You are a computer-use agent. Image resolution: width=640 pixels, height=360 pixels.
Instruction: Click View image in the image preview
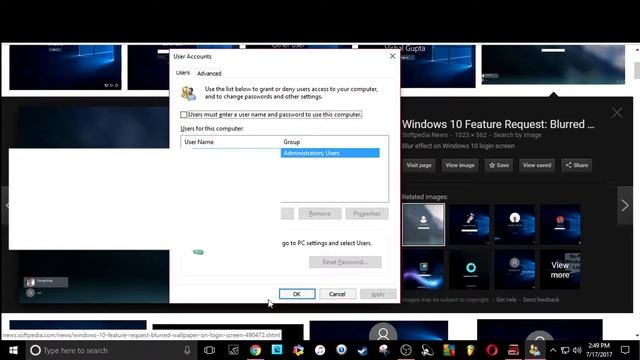tap(460, 165)
